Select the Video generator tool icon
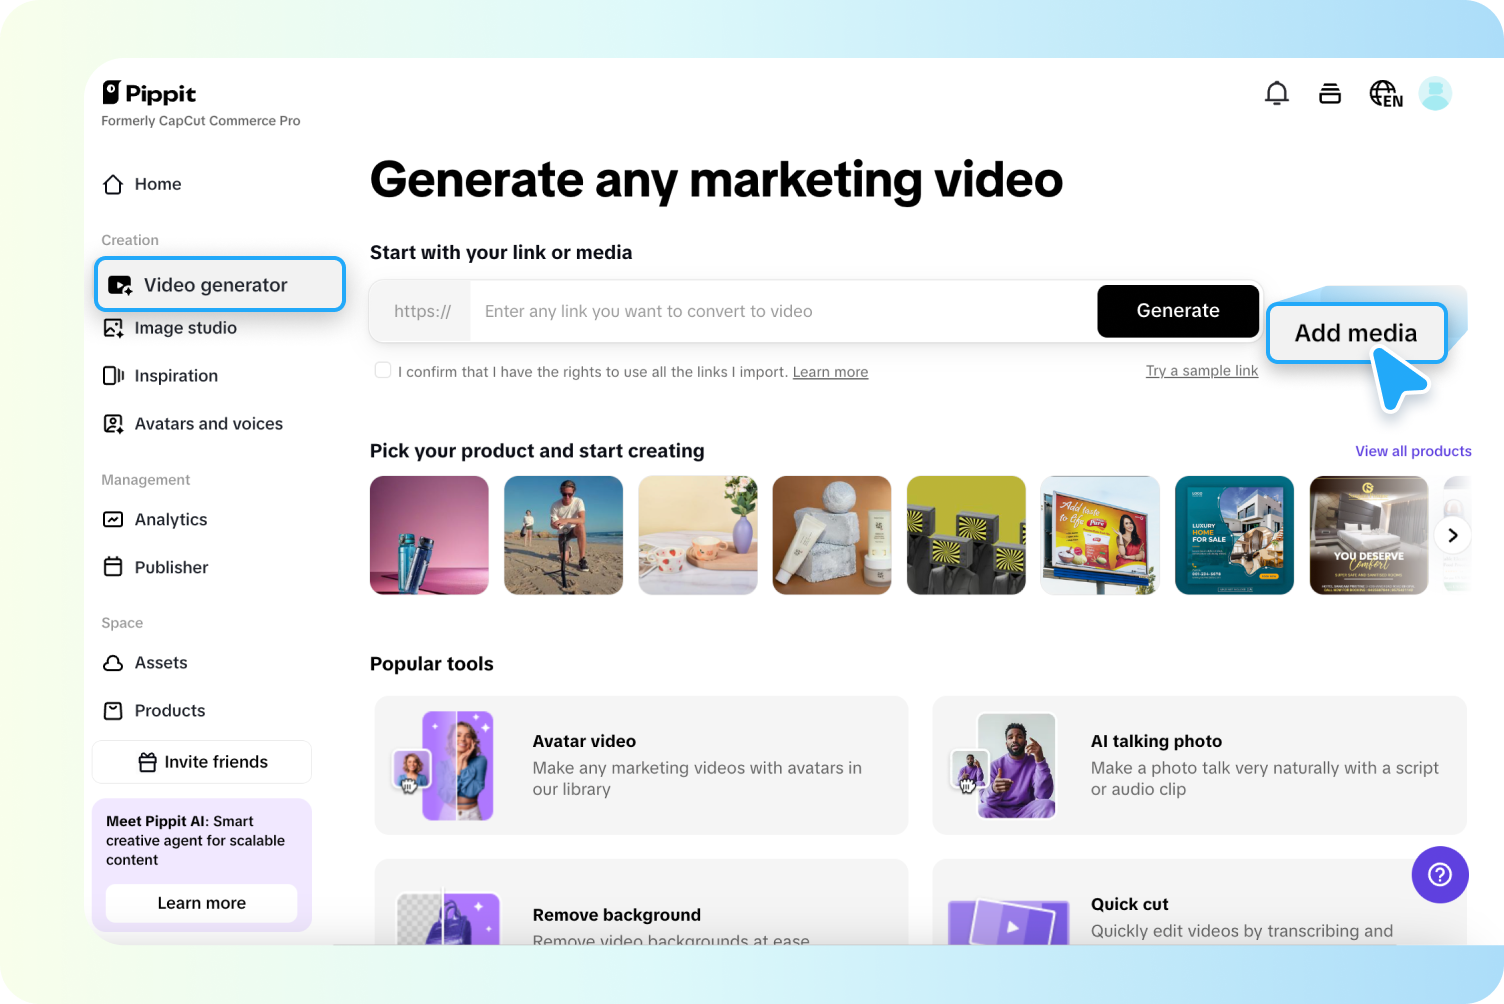The image size is (1504, 1004). [x=119, y=284]
